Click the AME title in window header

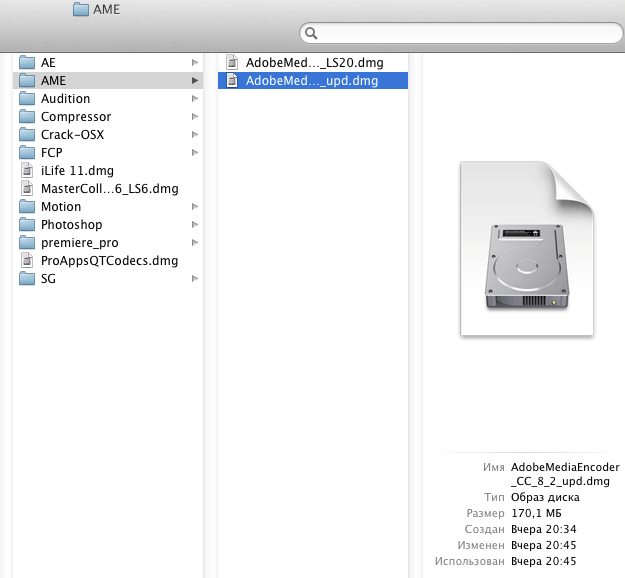tap(106, 9)
